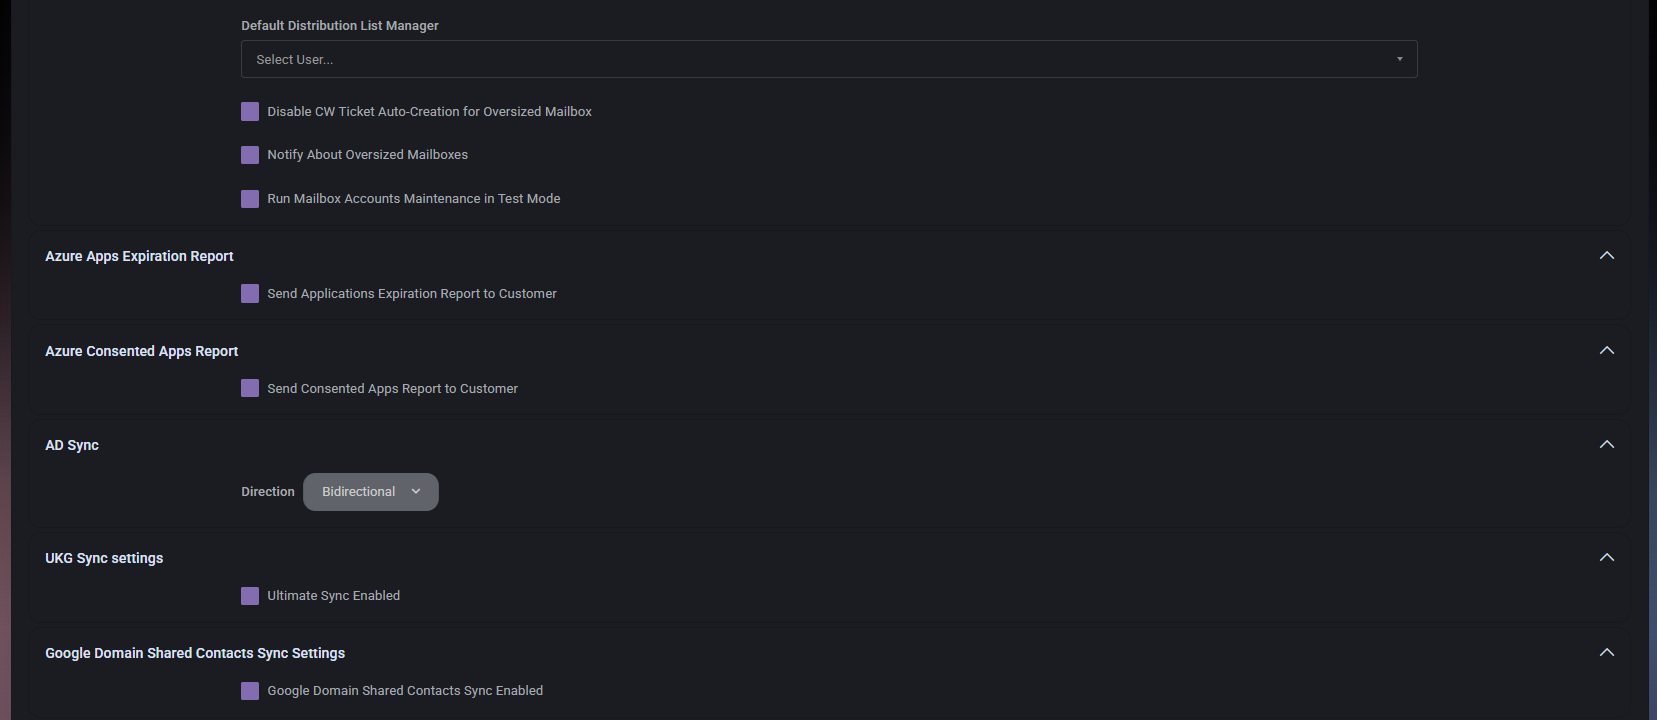Click the AD Sync section heading

(71, 444)
